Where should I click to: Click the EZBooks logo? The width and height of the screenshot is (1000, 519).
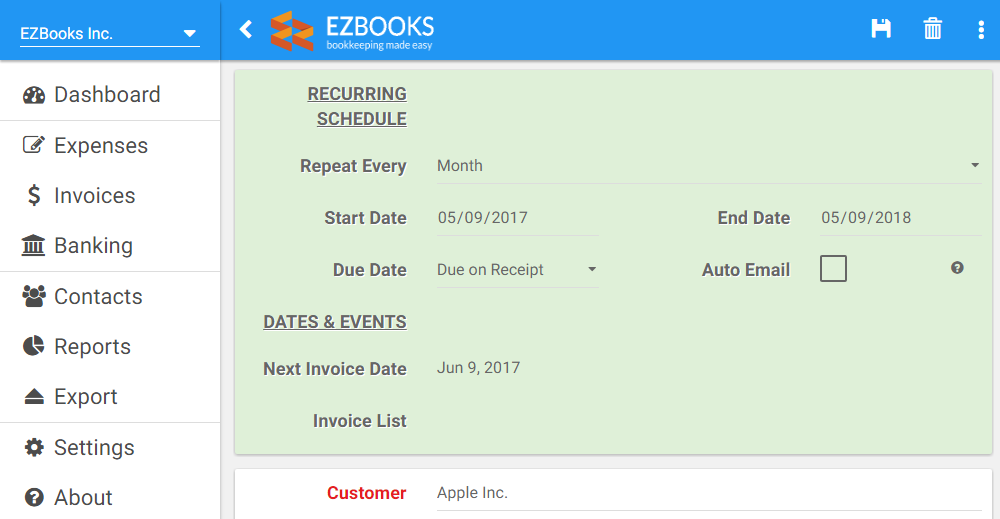pos(353,31)
